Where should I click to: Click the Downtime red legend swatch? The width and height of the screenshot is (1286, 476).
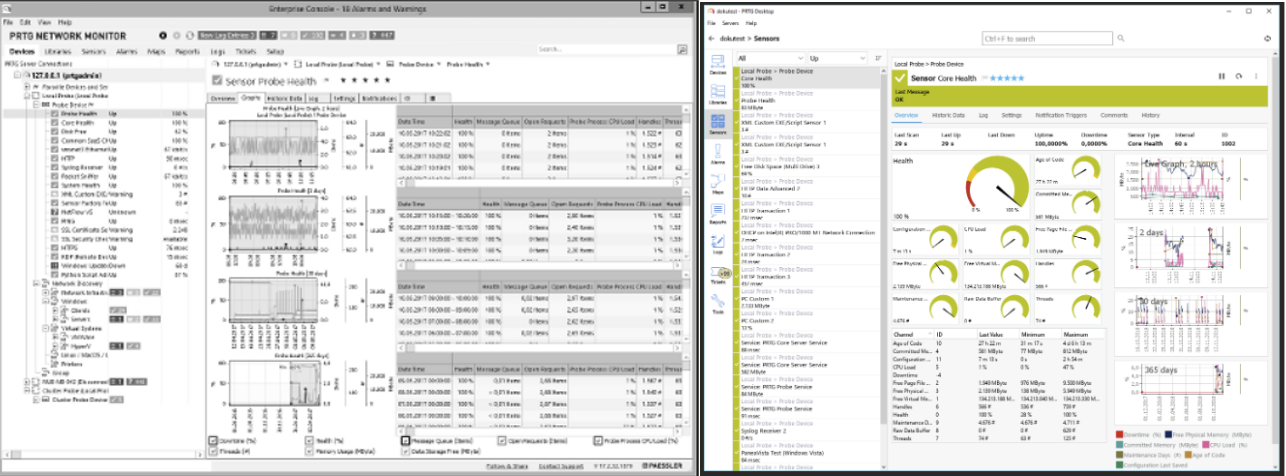(x=1119, y=434)
